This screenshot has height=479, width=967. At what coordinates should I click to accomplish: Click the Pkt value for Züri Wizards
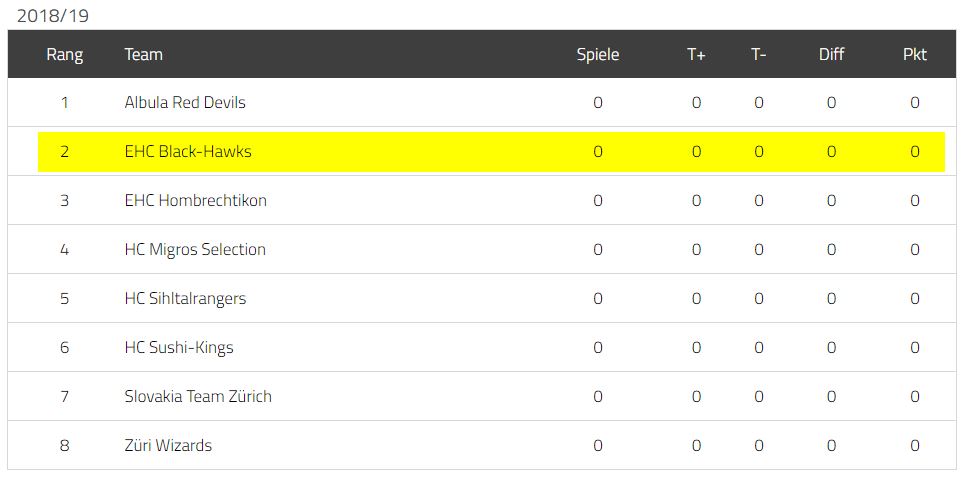(x=915, y=445)
